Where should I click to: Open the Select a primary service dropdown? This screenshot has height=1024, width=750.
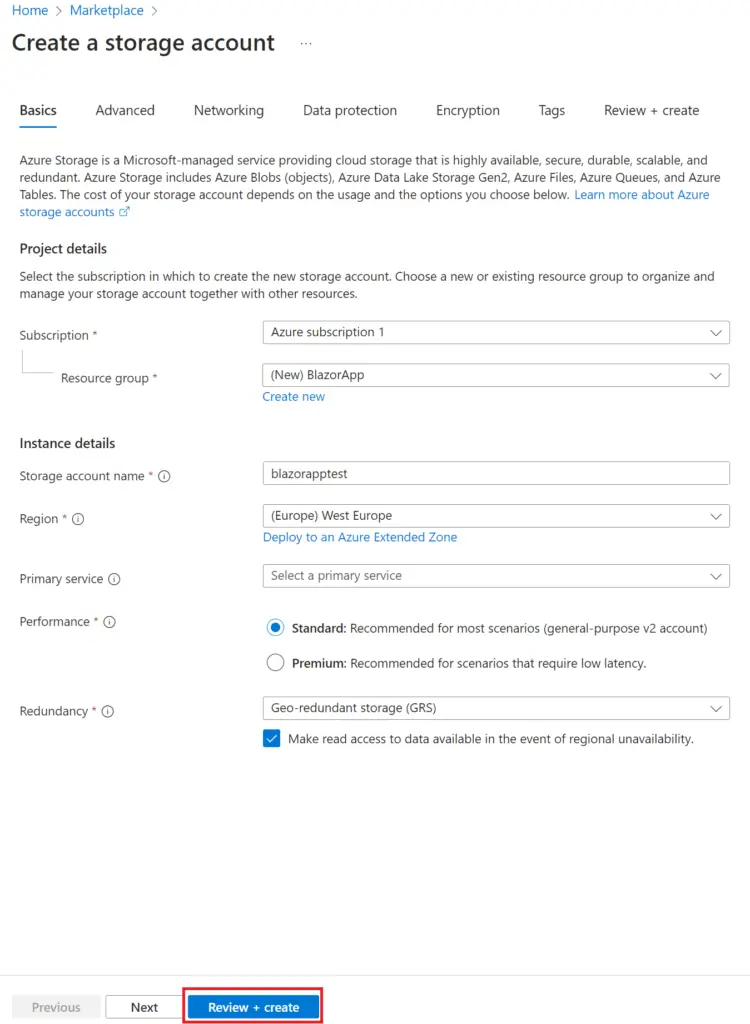click(496, 576)
